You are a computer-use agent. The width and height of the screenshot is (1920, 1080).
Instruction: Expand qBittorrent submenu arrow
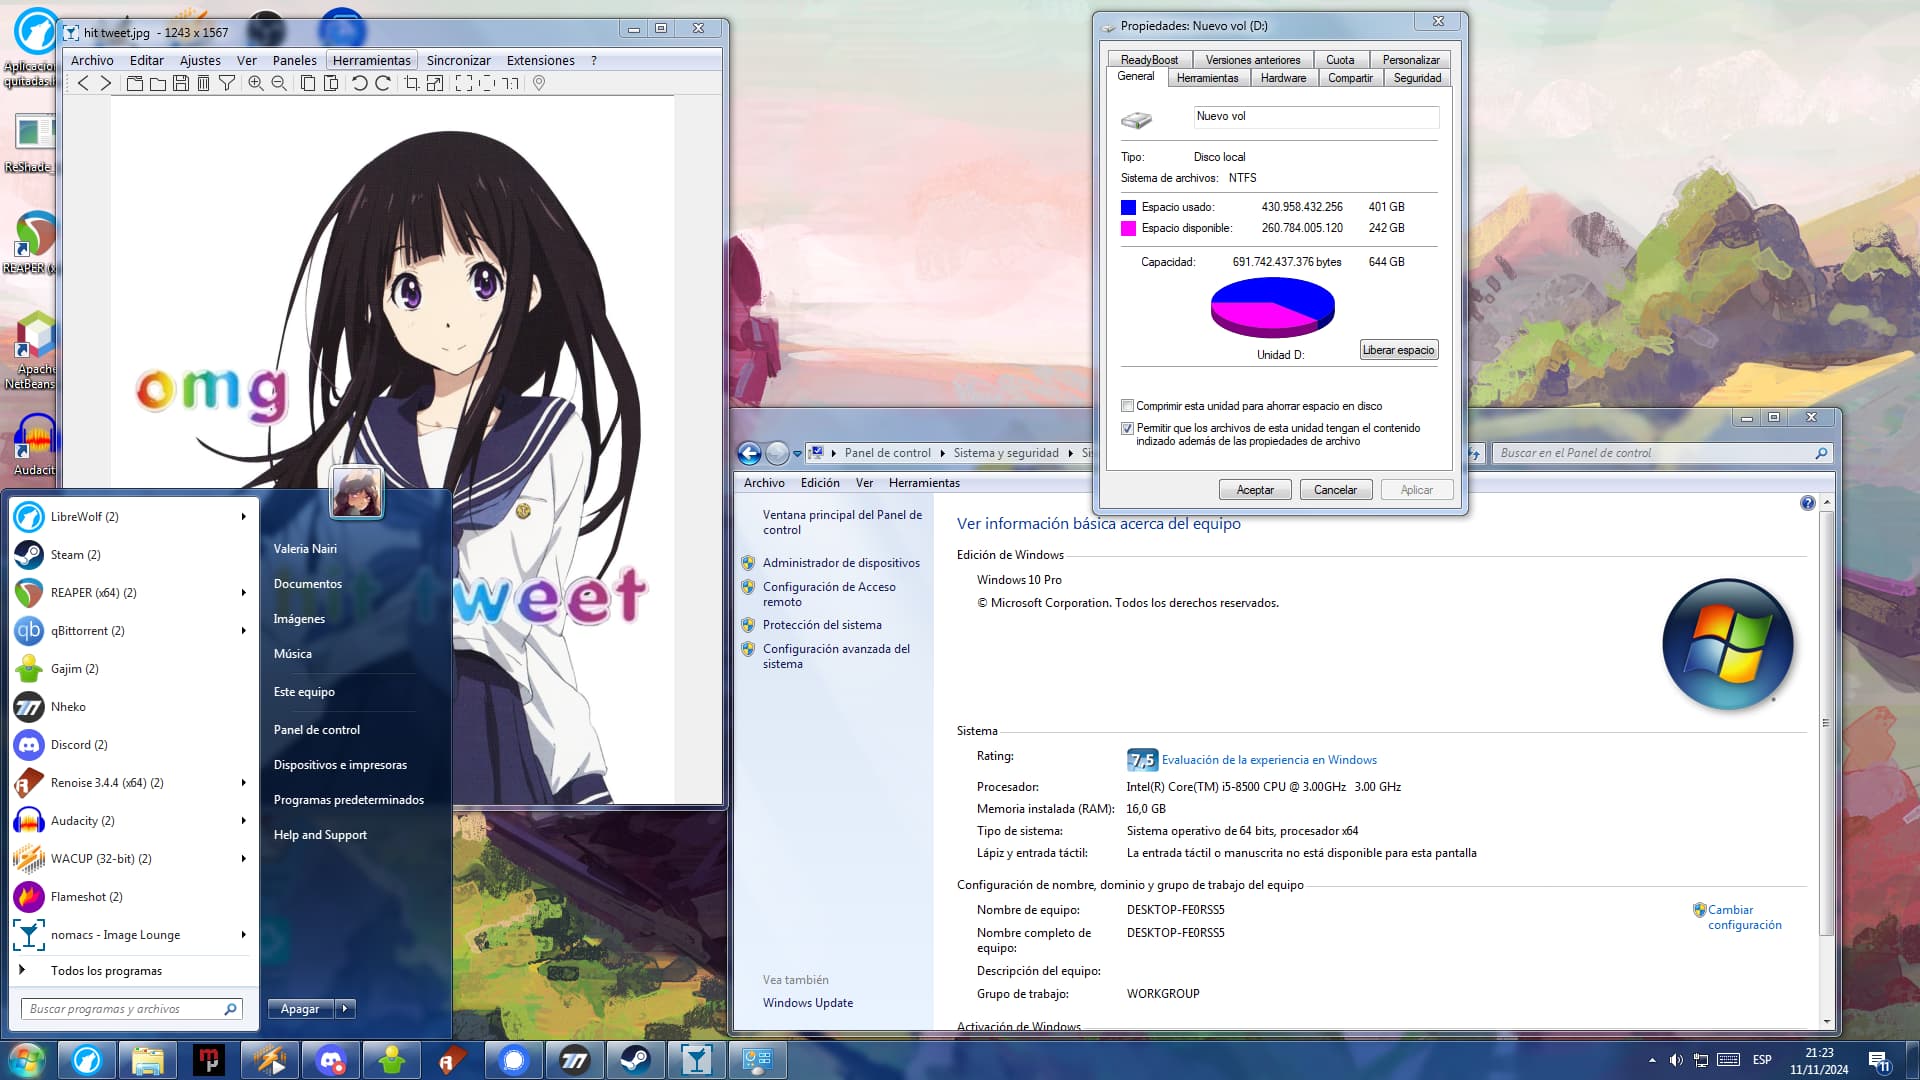(x=243, y=631)
